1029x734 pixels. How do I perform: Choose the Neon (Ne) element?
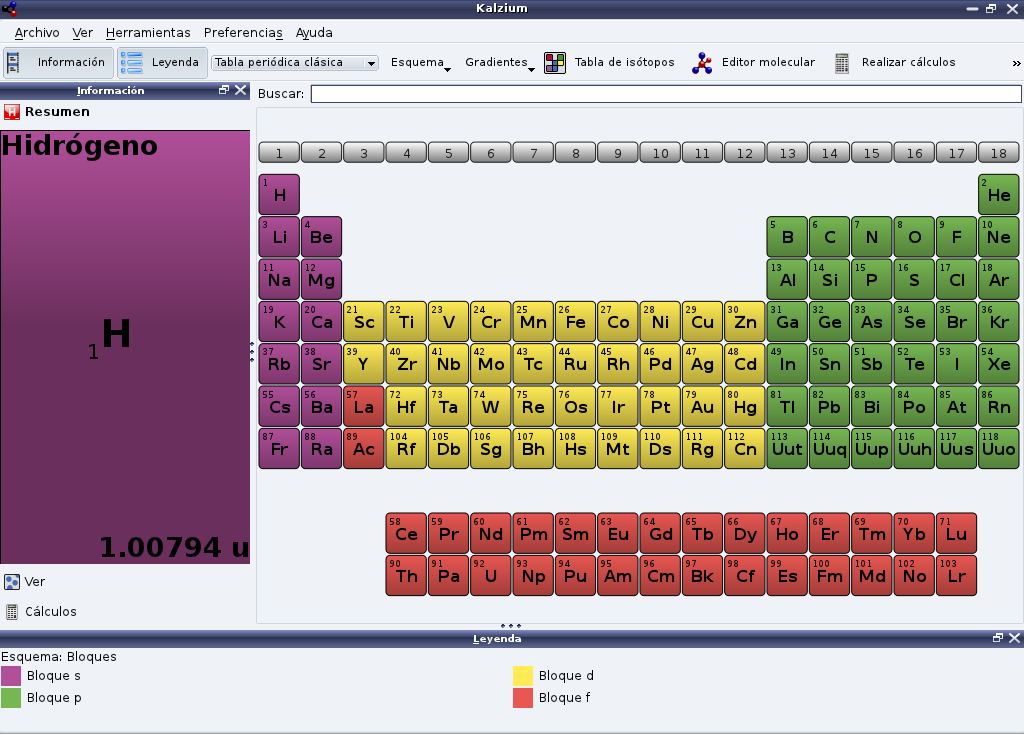pyautogui.click(x=999, y=237)
